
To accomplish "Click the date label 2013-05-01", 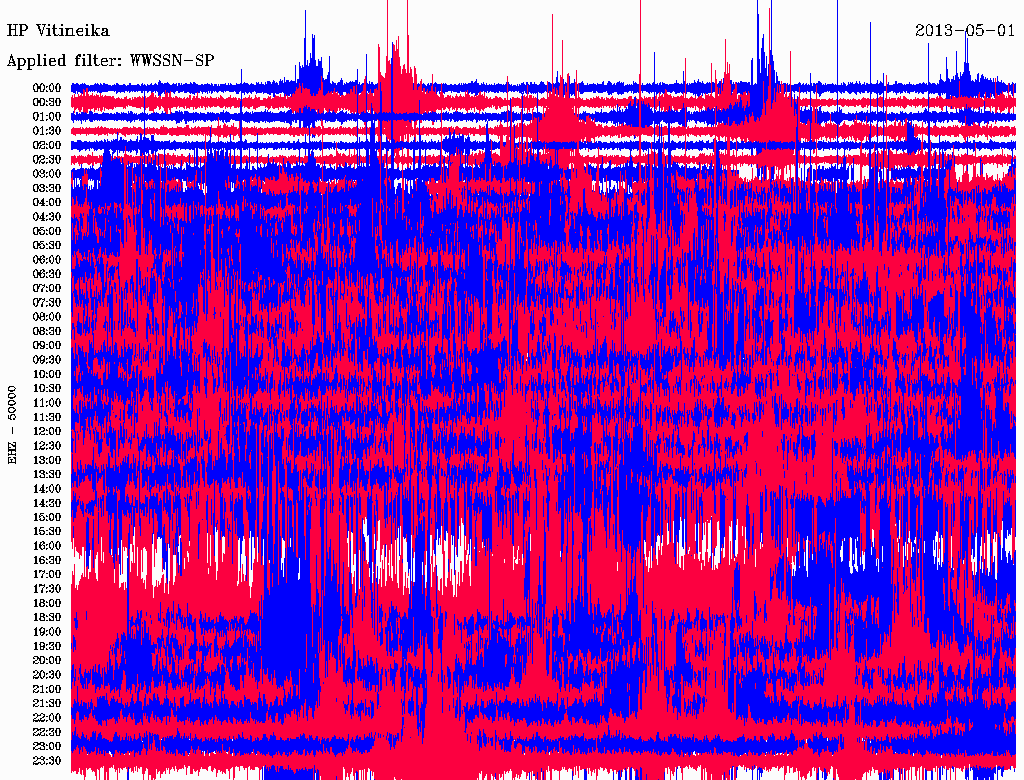I will click(x=965, y=30).
